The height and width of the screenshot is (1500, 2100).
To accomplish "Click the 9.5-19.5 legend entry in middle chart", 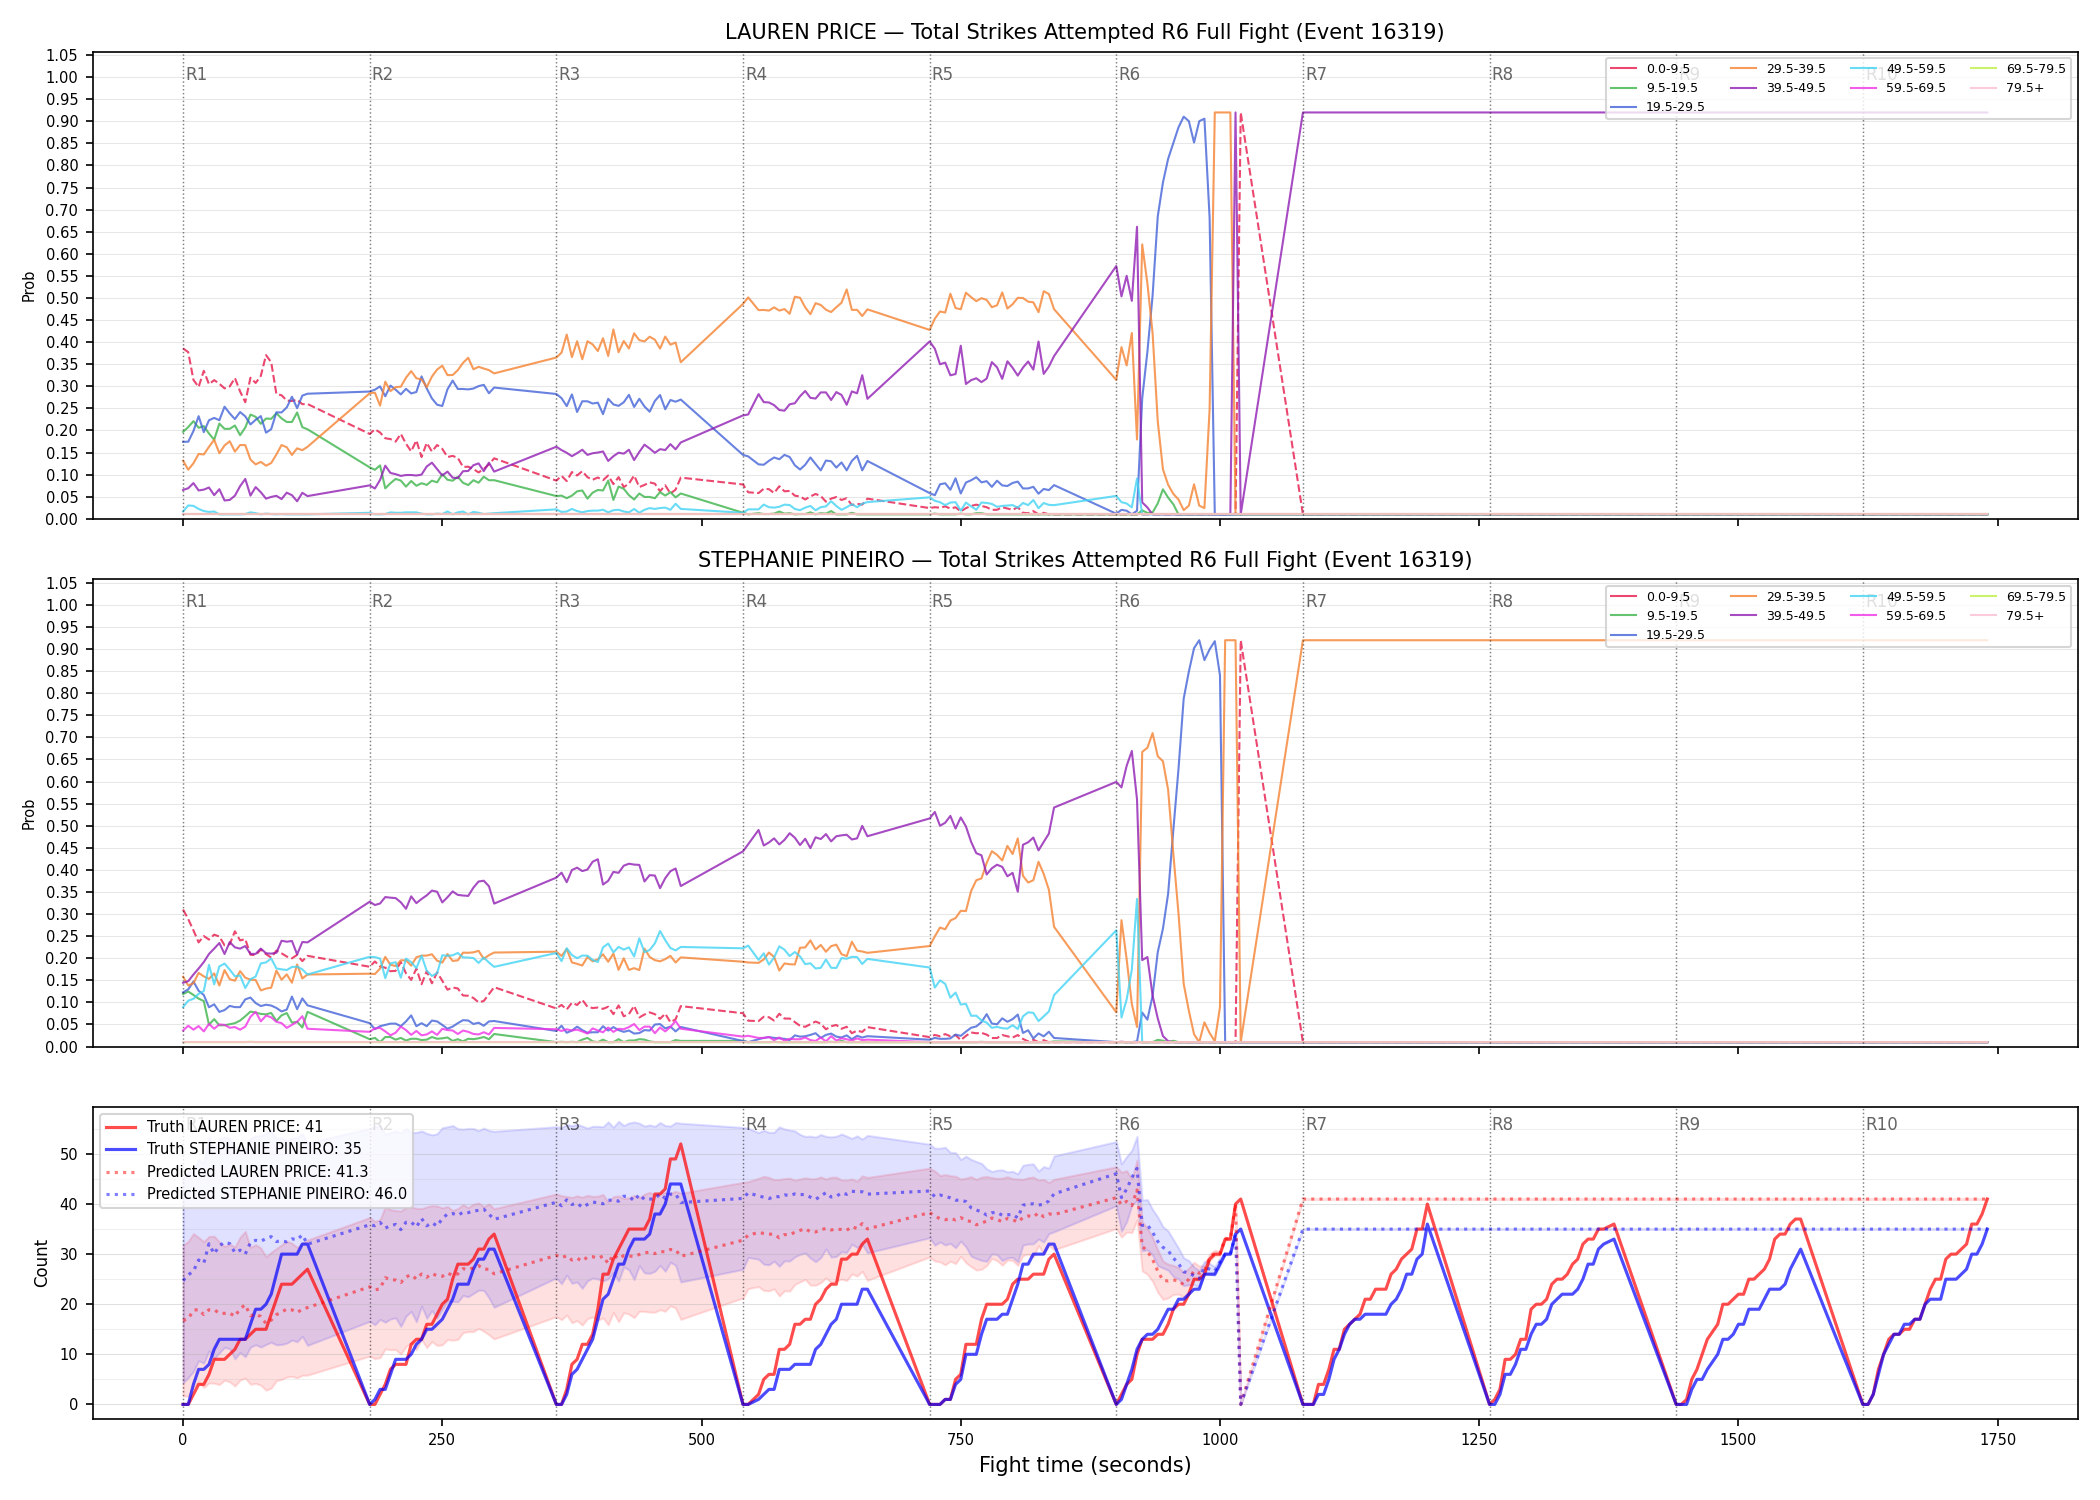I will [1654, 616].
